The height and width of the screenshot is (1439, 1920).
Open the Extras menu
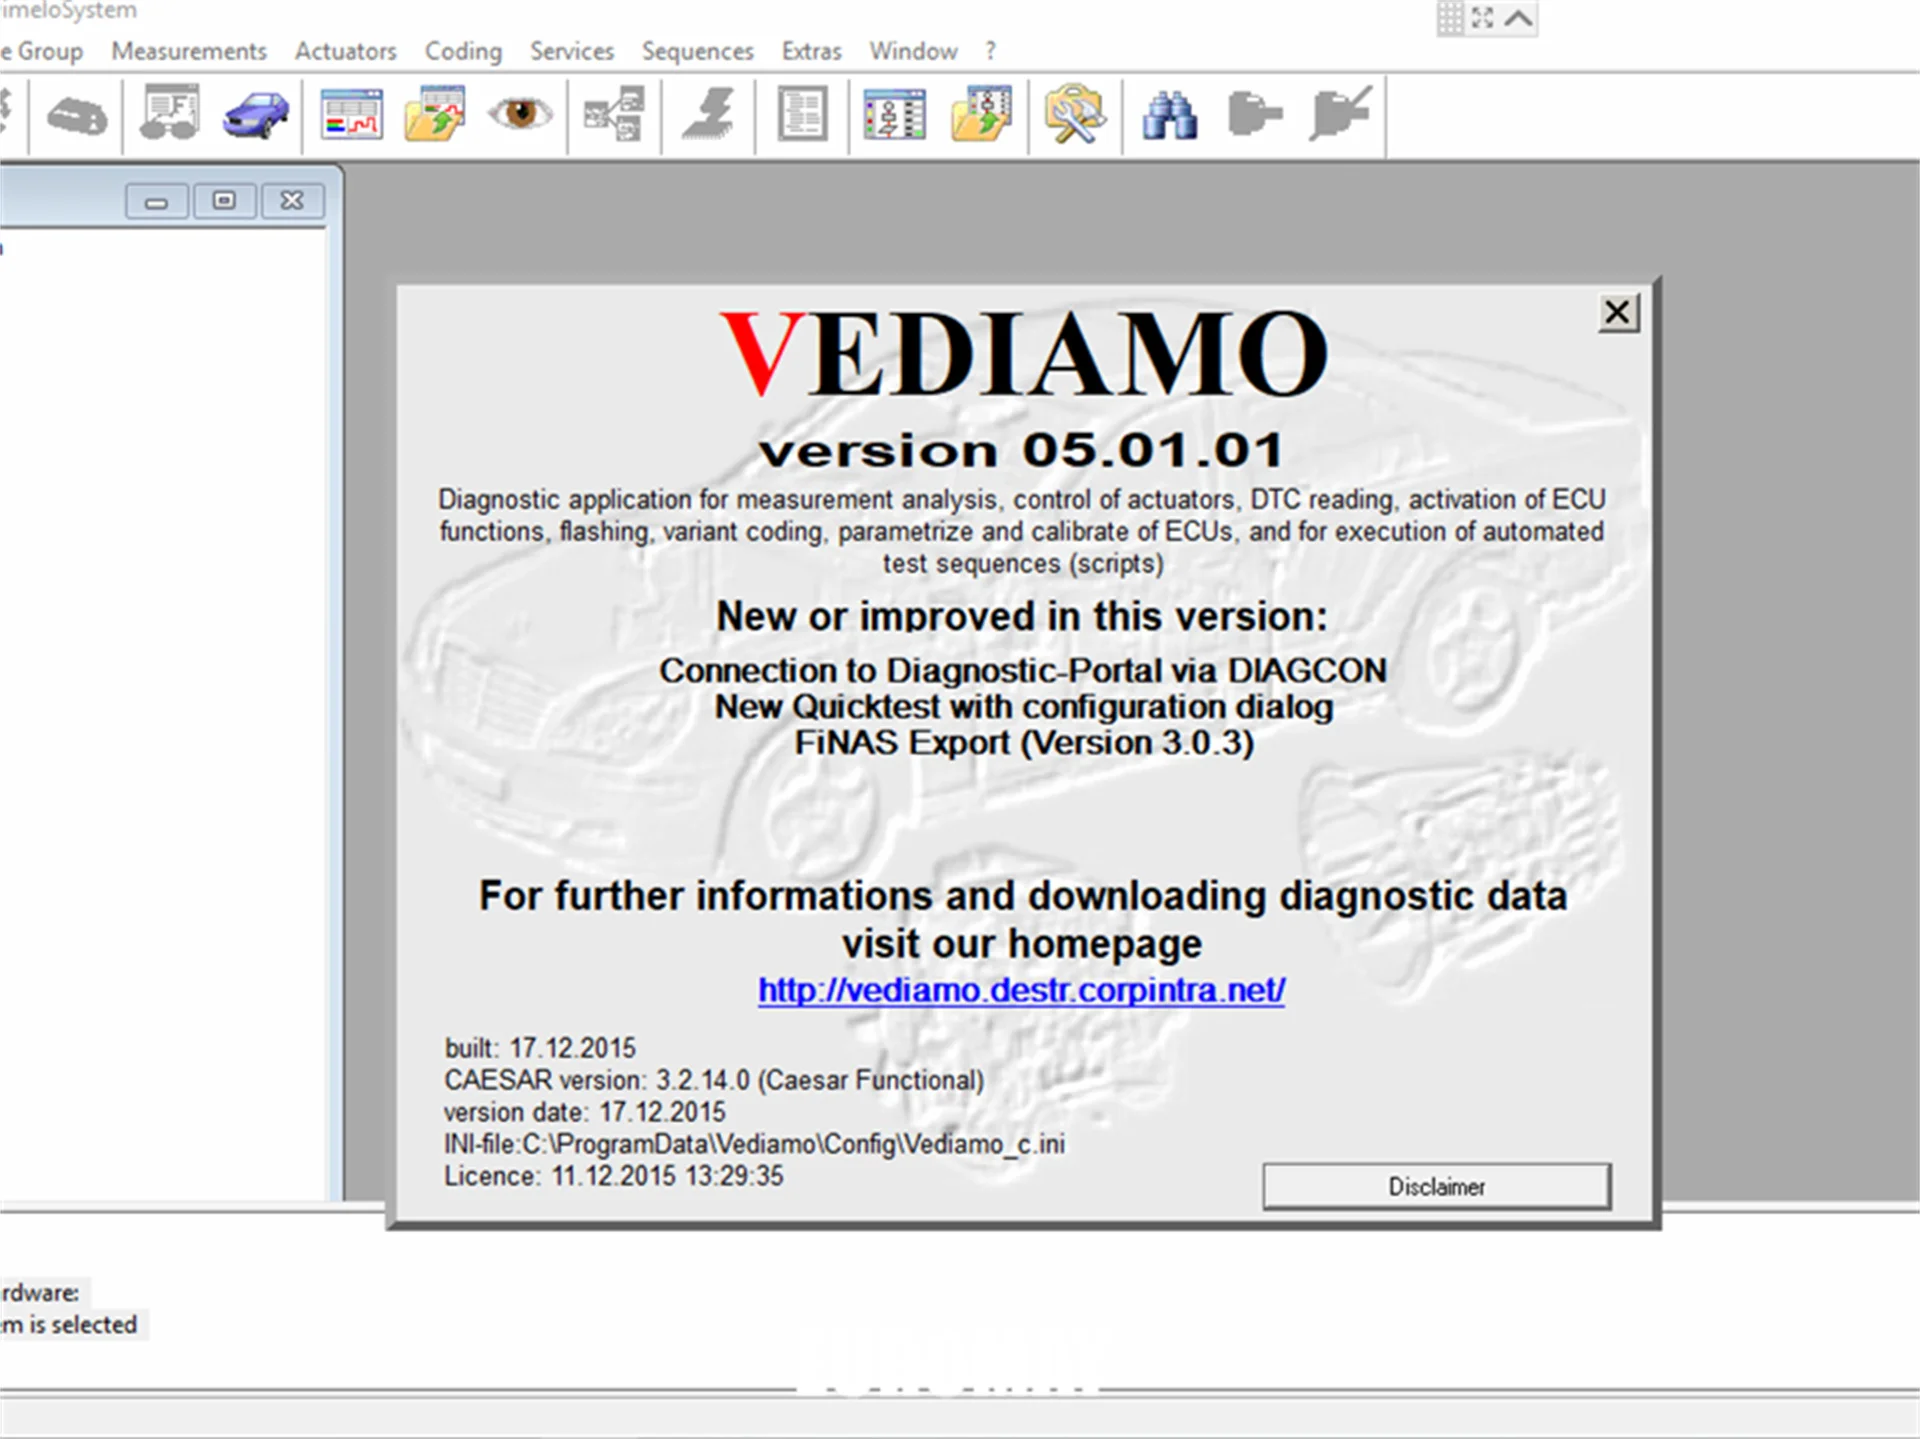tap(811, 51)
